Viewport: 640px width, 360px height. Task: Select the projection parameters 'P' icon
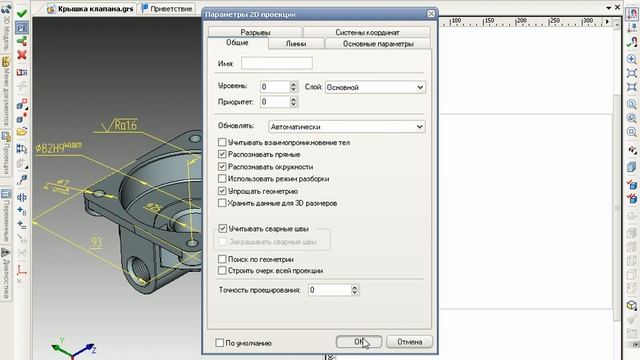point(22,27)
